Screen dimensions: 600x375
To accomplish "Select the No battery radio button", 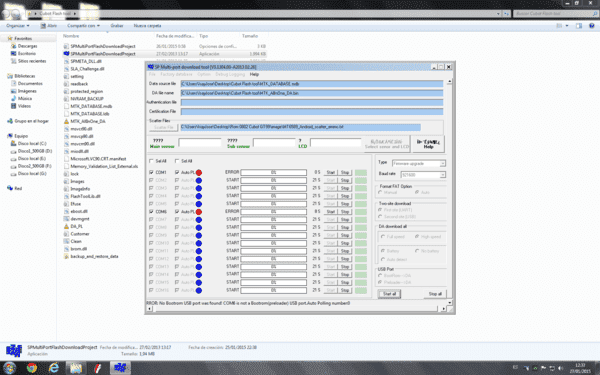I will pos(417,251).
